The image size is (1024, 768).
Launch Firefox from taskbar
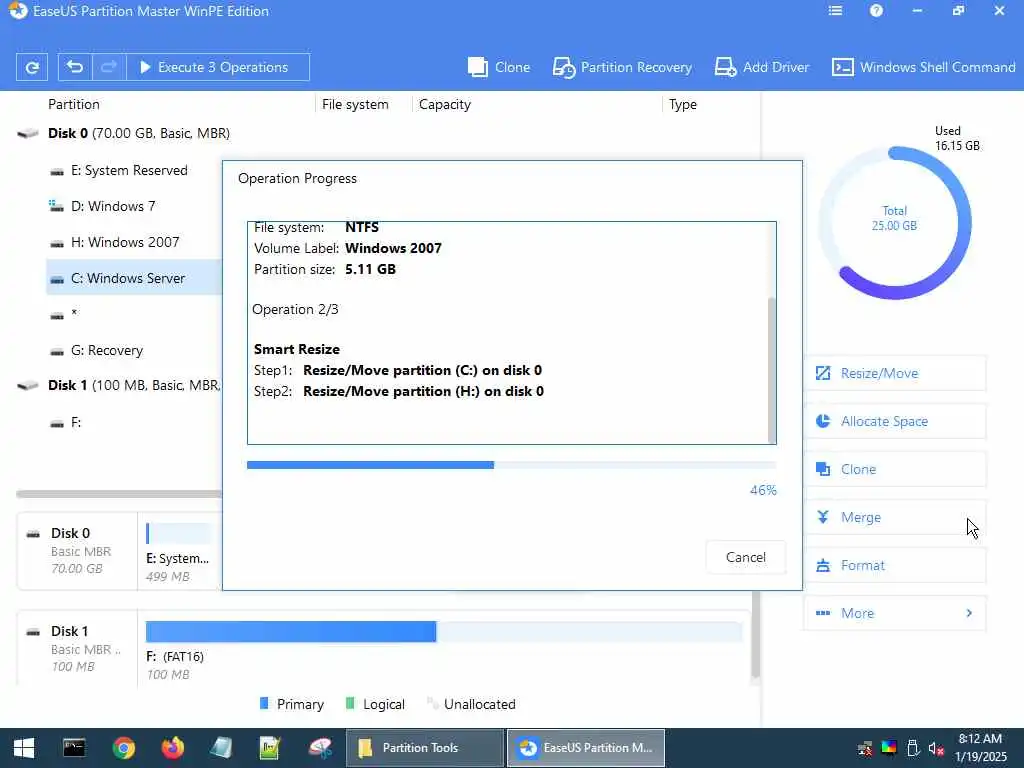172,748
